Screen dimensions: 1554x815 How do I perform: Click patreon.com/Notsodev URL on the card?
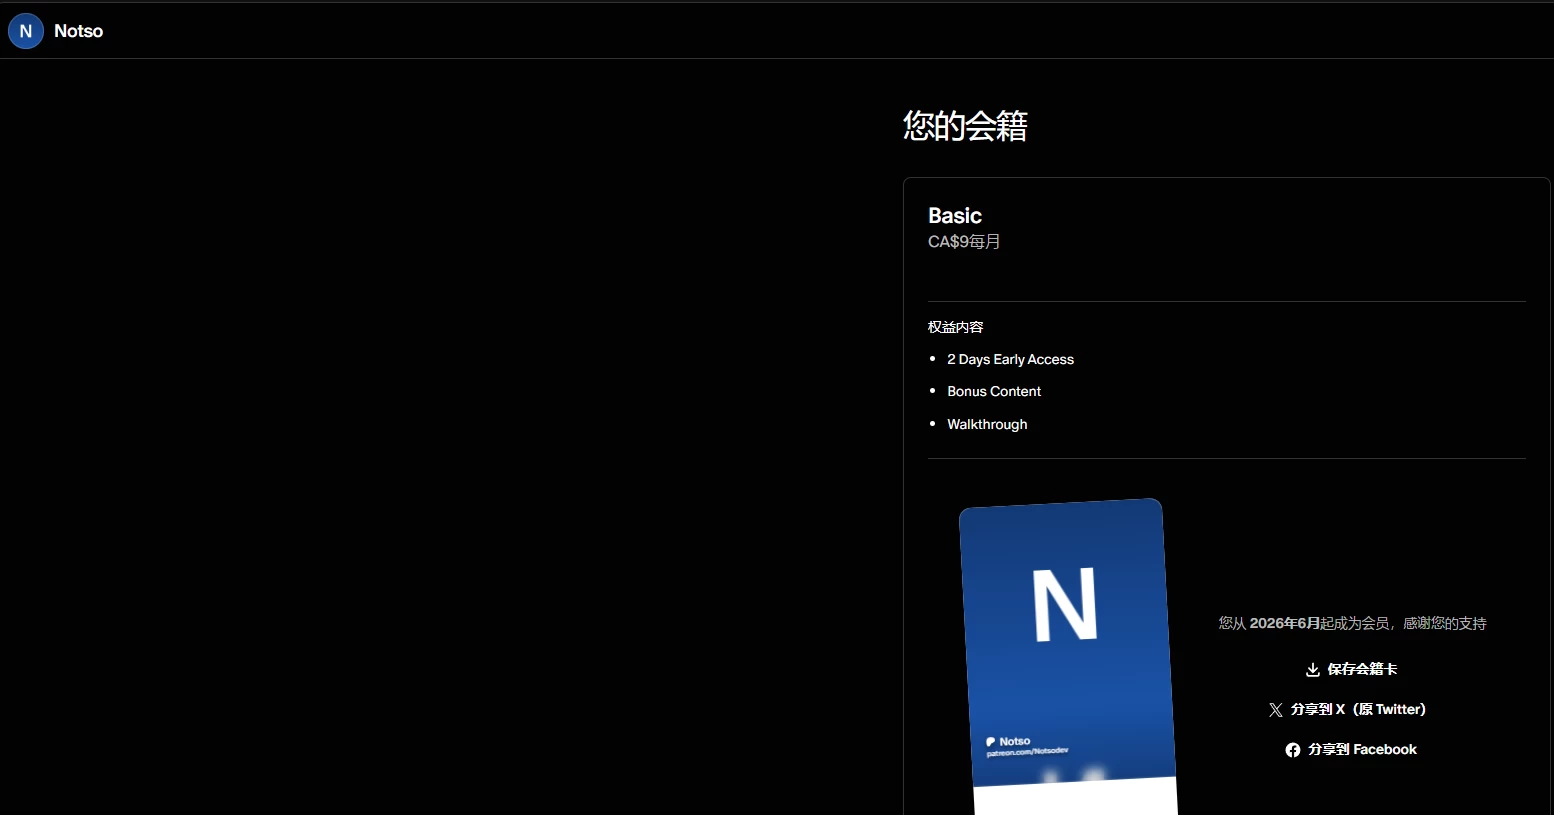[1027, 752]
